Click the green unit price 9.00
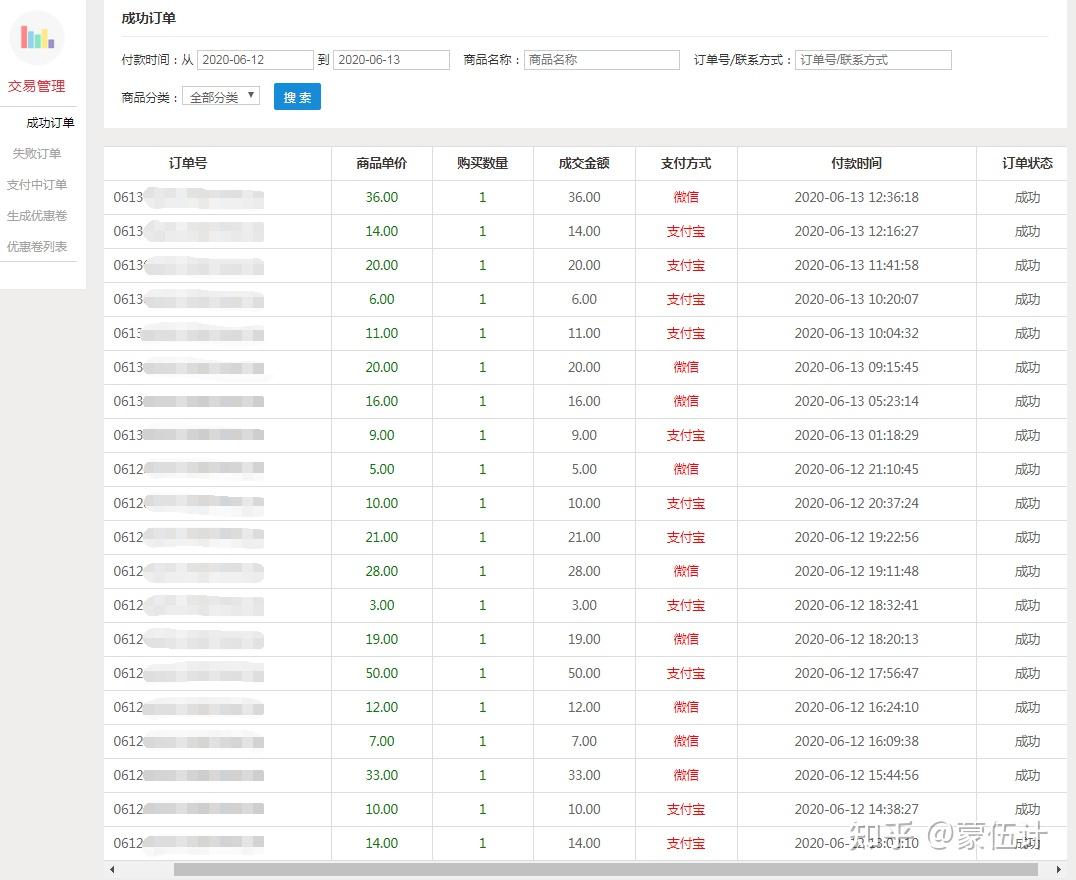The image size is (1076, 880). coord(382,435)
